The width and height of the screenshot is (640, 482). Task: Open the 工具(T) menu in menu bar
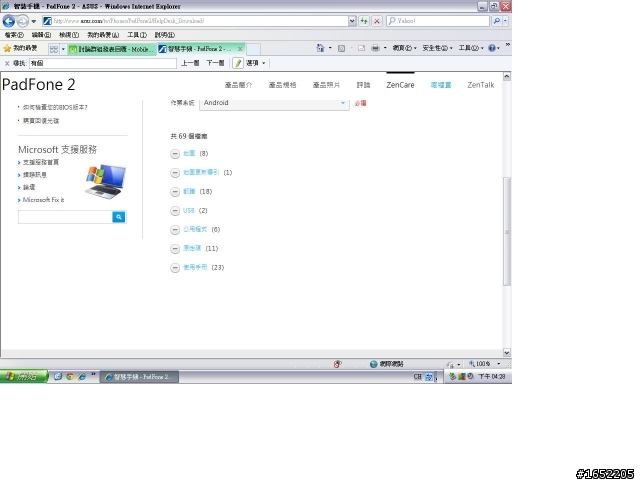coord(137,35)
